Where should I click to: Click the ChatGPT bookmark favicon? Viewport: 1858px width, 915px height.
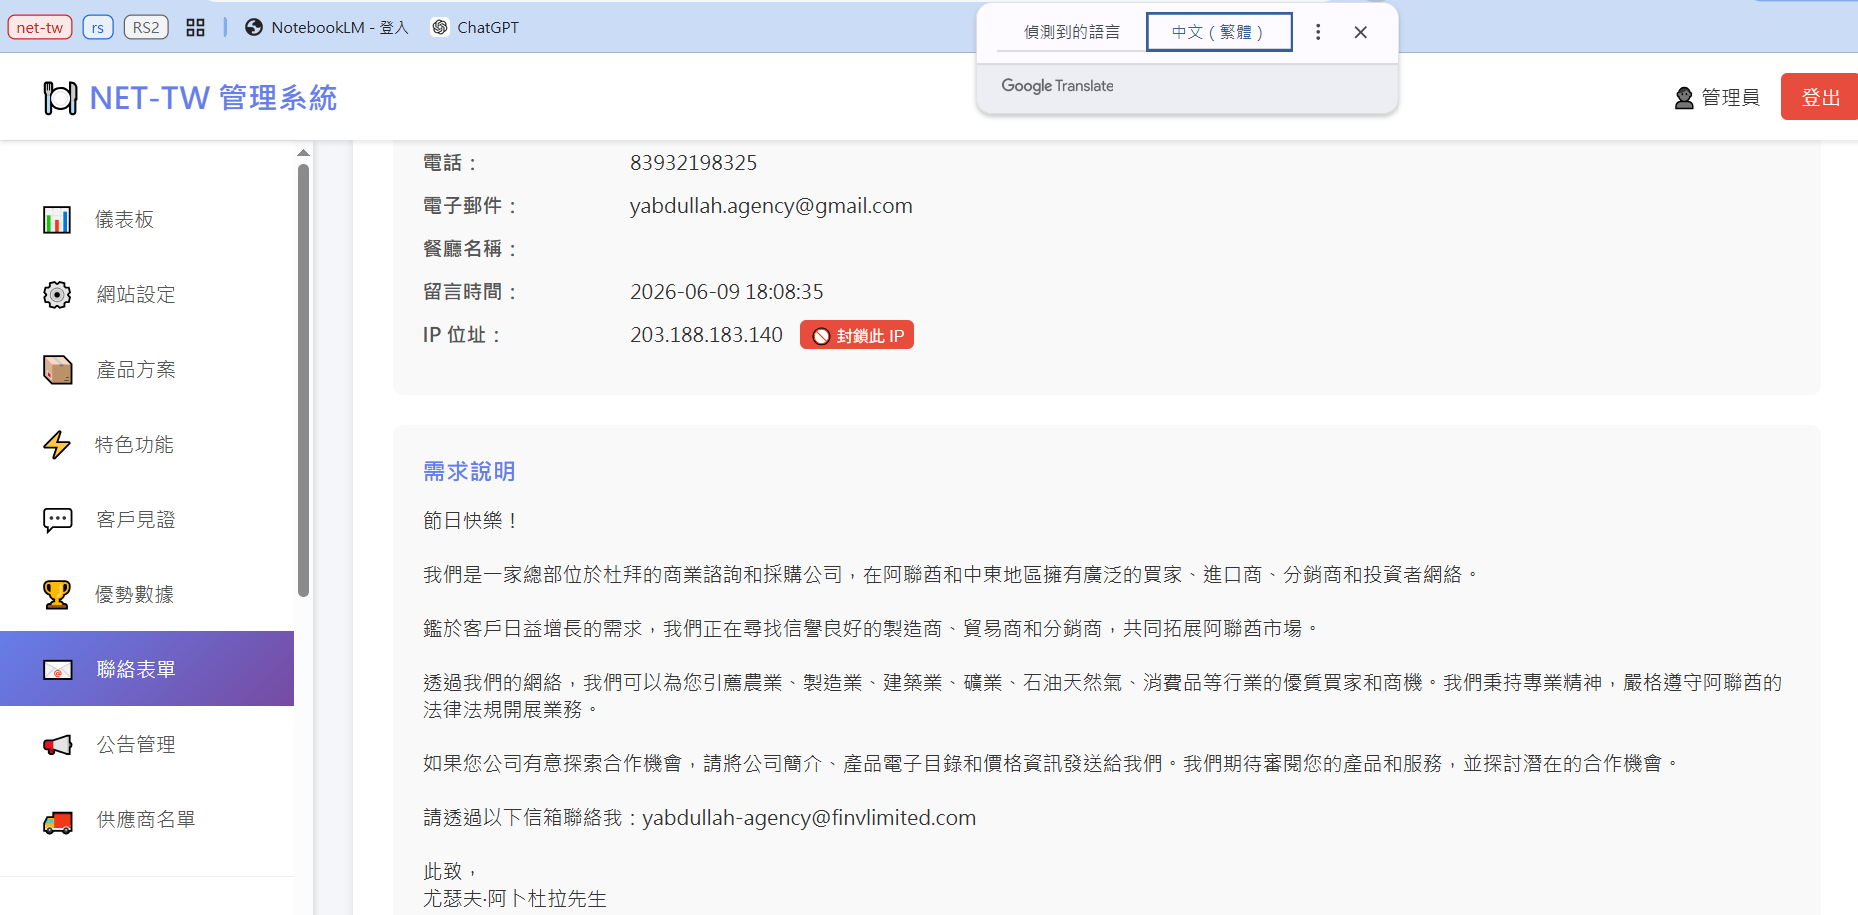pos(440,27)
